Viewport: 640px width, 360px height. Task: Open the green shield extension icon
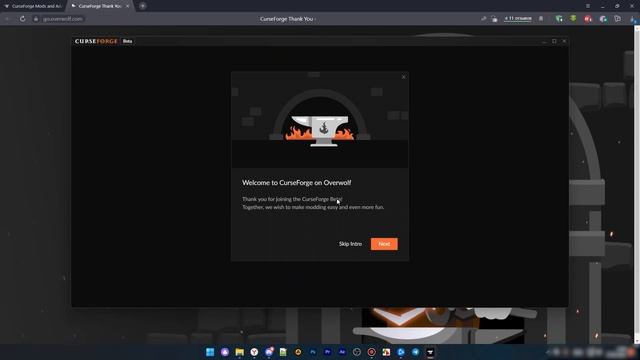(559, 19)
